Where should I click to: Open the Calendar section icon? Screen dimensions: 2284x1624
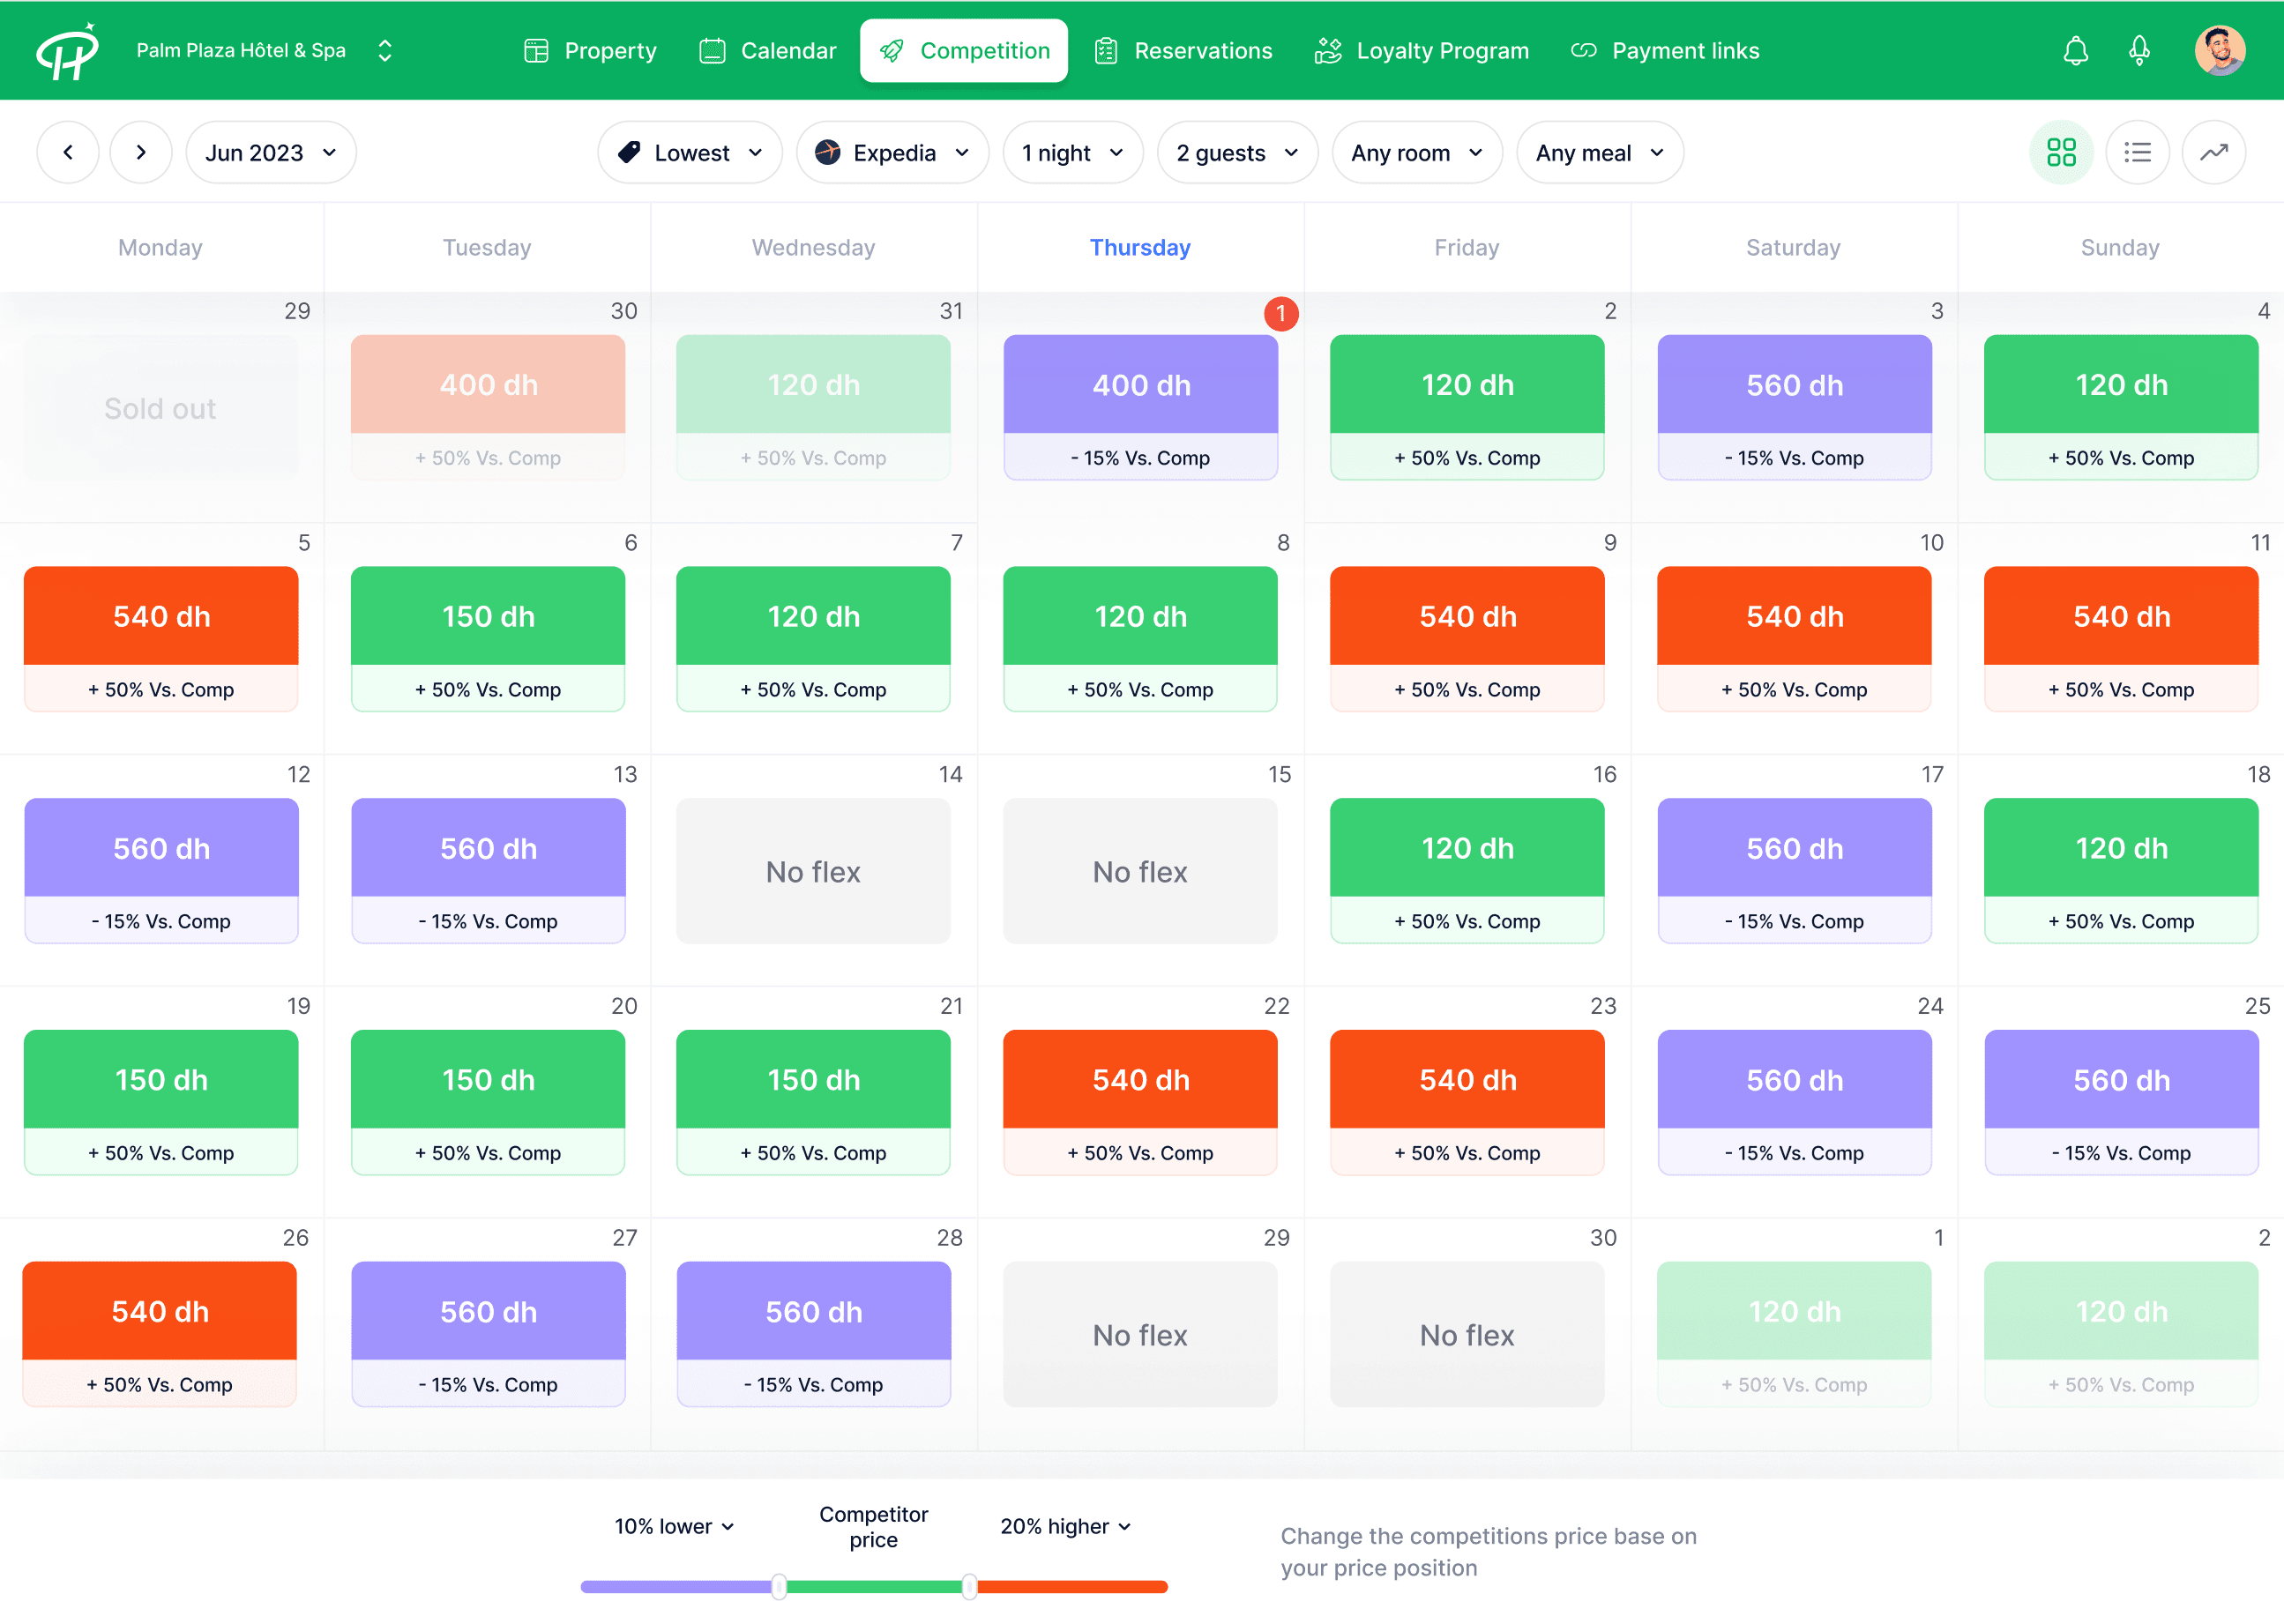(711, 50)
